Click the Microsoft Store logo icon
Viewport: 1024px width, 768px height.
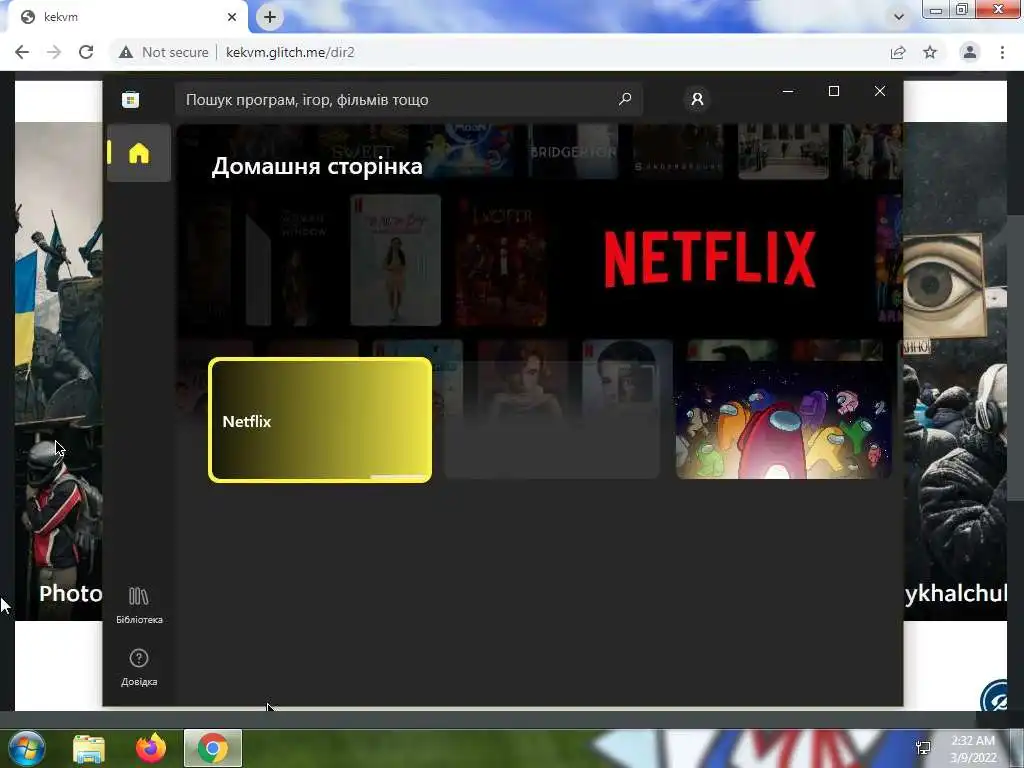tap(131, 100)
